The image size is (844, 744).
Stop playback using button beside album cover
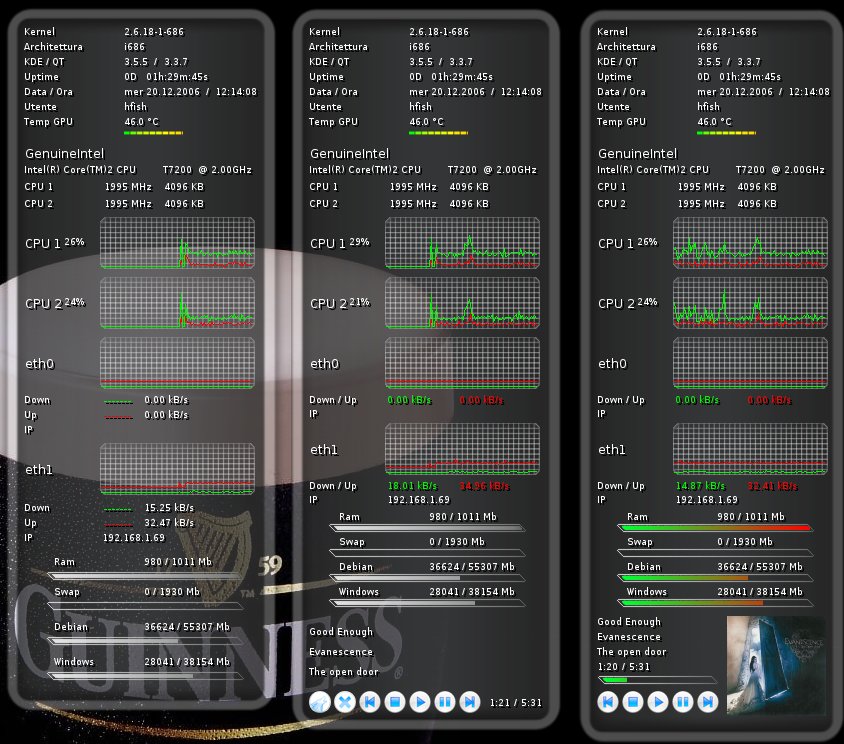click(x=633, y=702)
